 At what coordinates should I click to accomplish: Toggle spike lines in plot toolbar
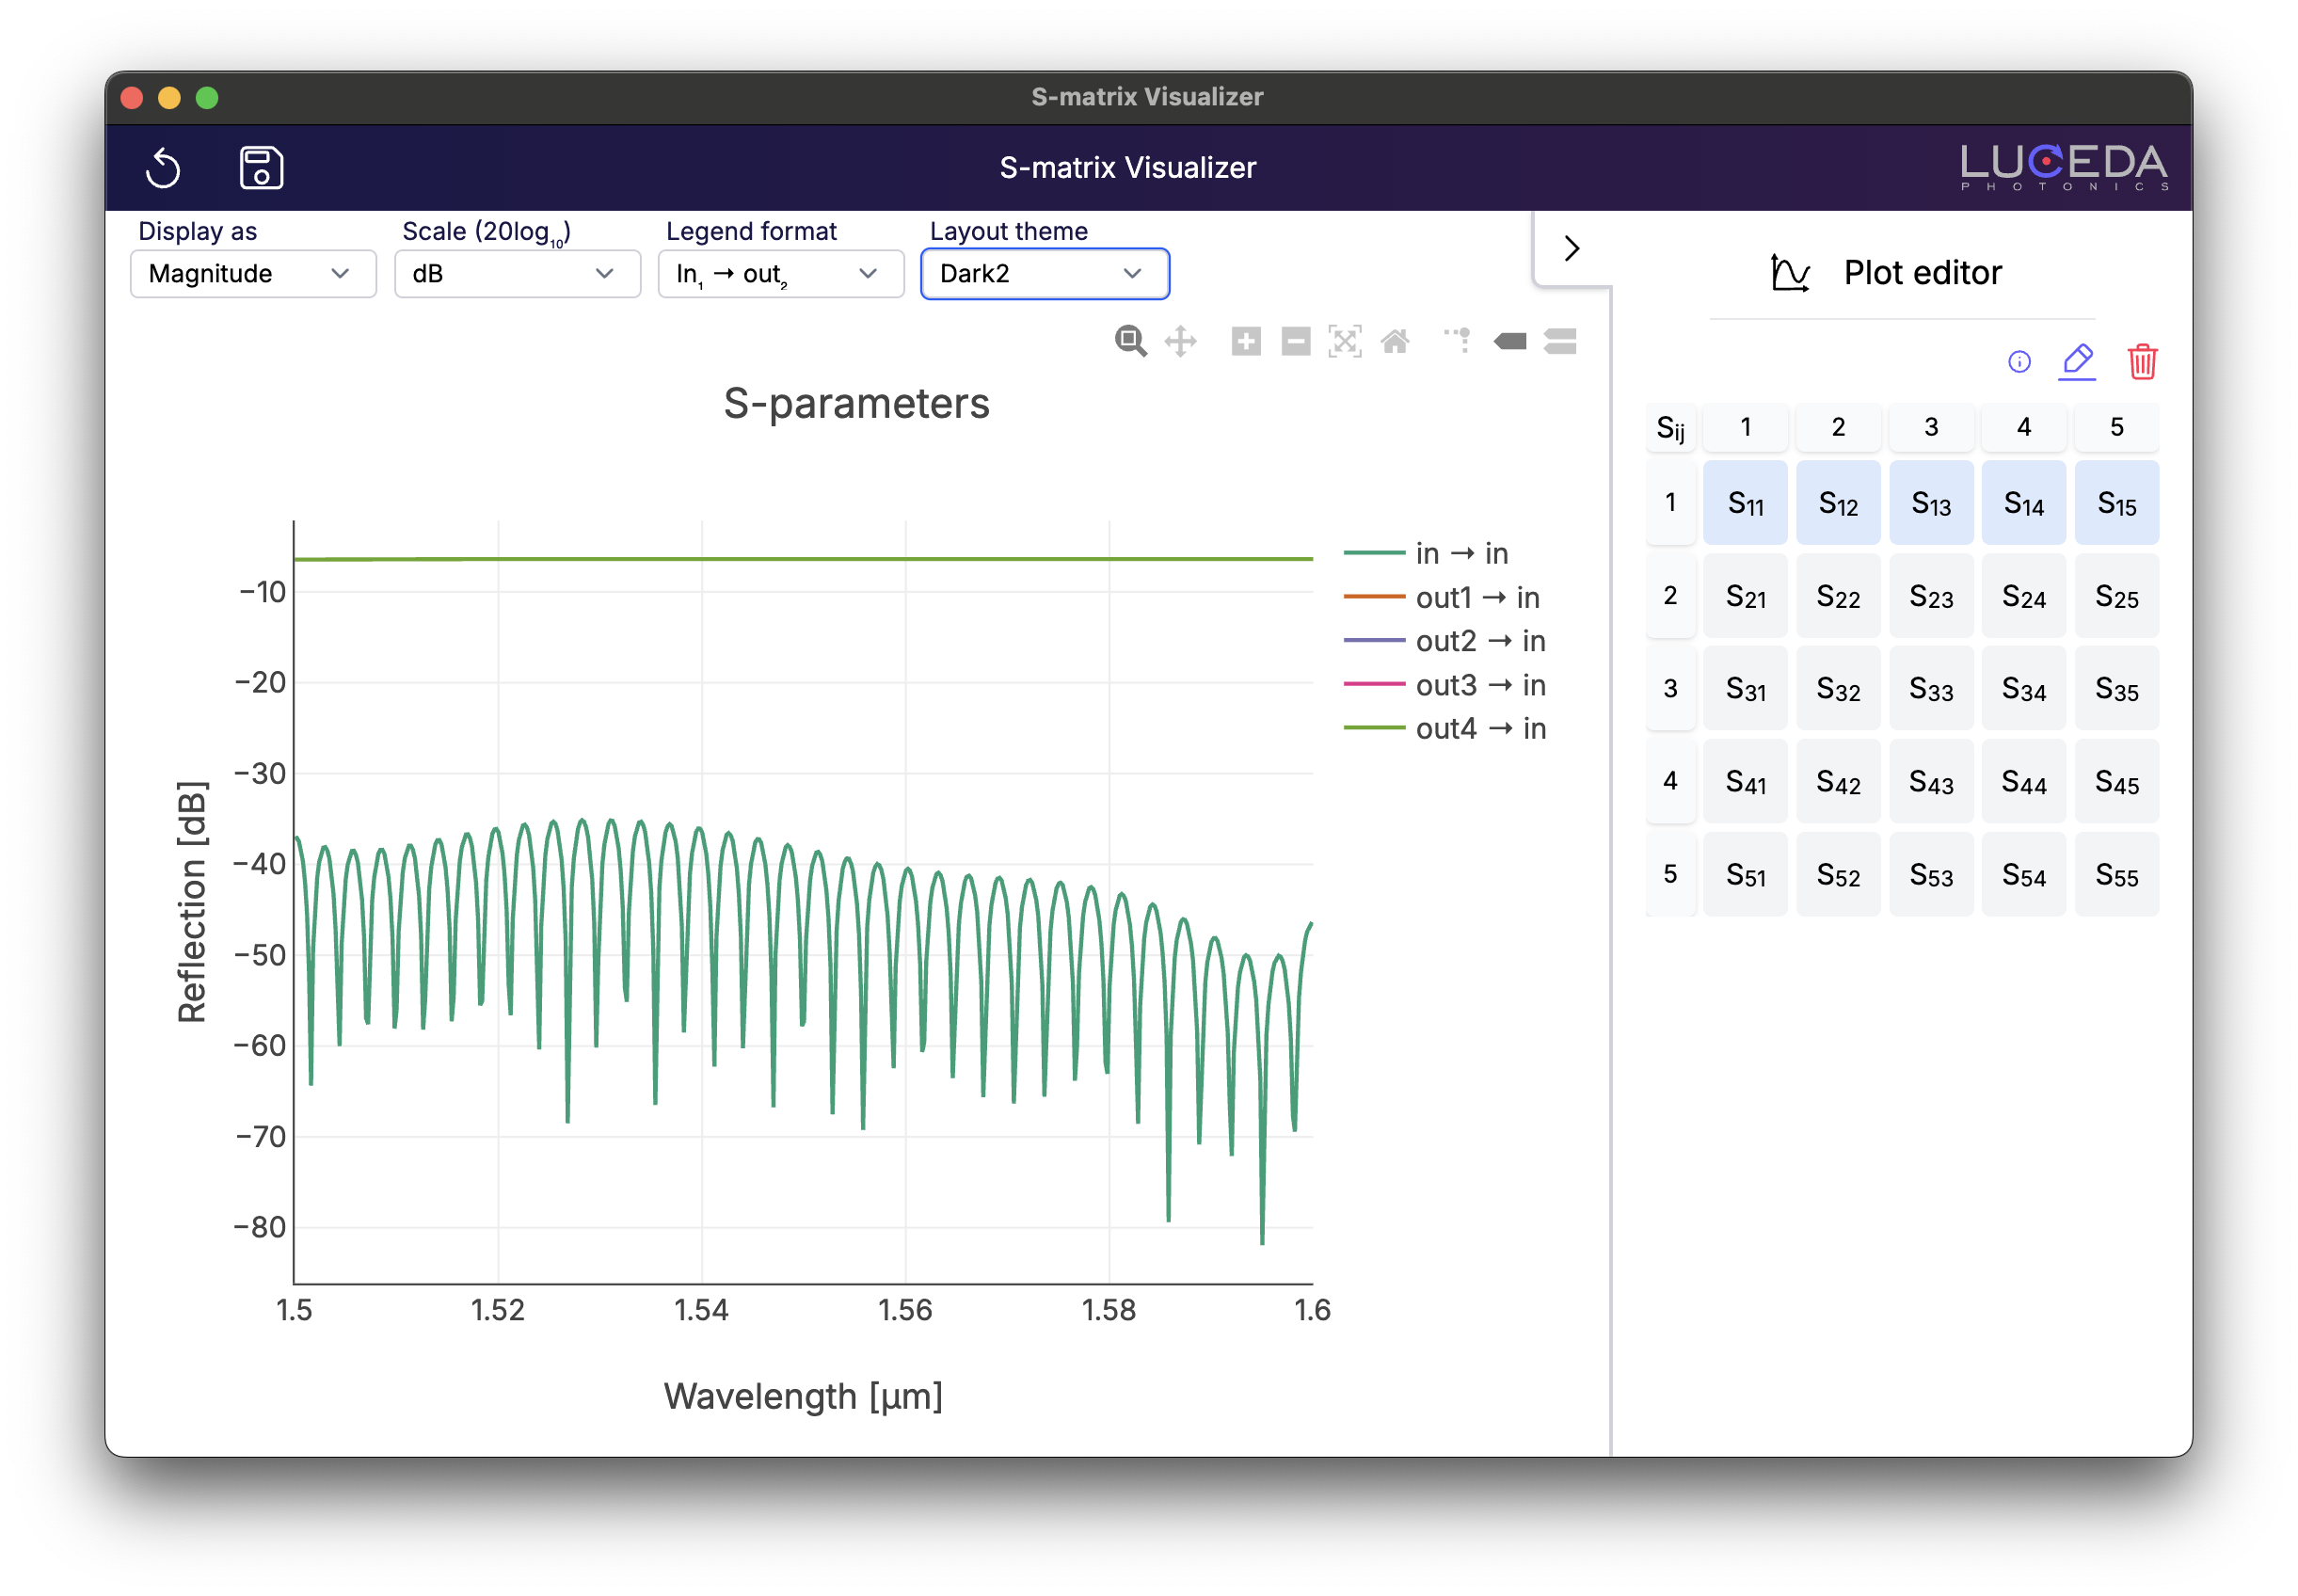(1459, 341)
